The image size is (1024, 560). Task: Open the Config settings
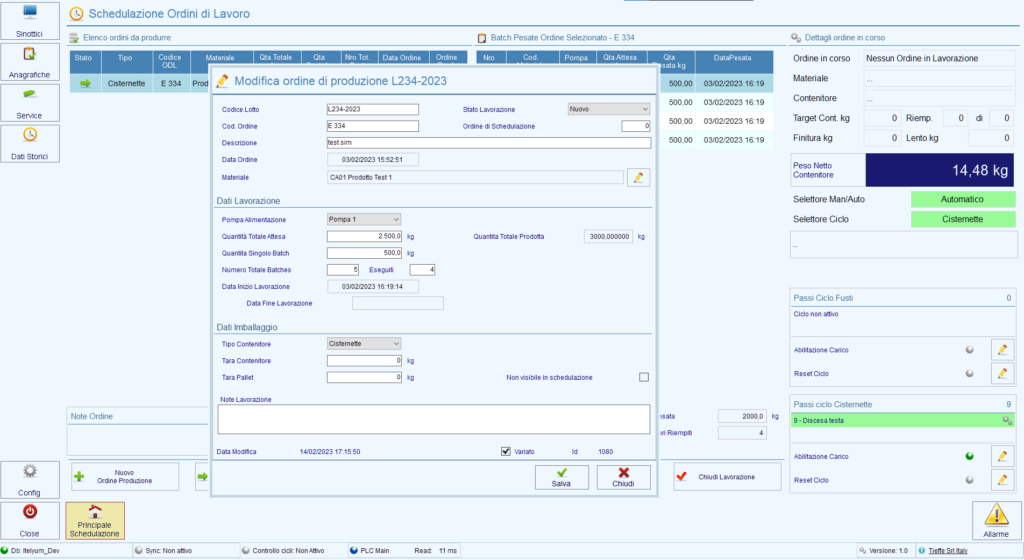click(29, 480)
